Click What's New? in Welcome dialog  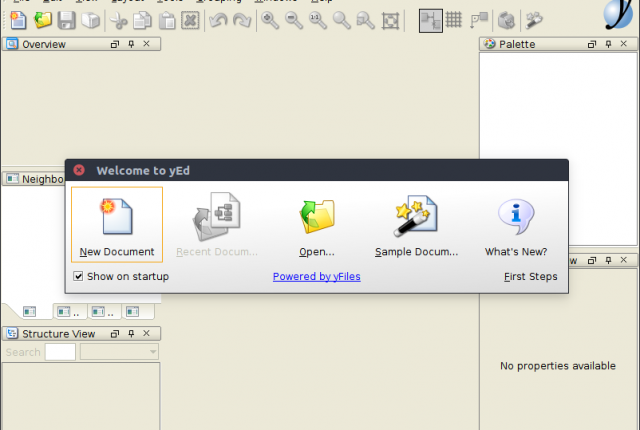click(516, 224)
